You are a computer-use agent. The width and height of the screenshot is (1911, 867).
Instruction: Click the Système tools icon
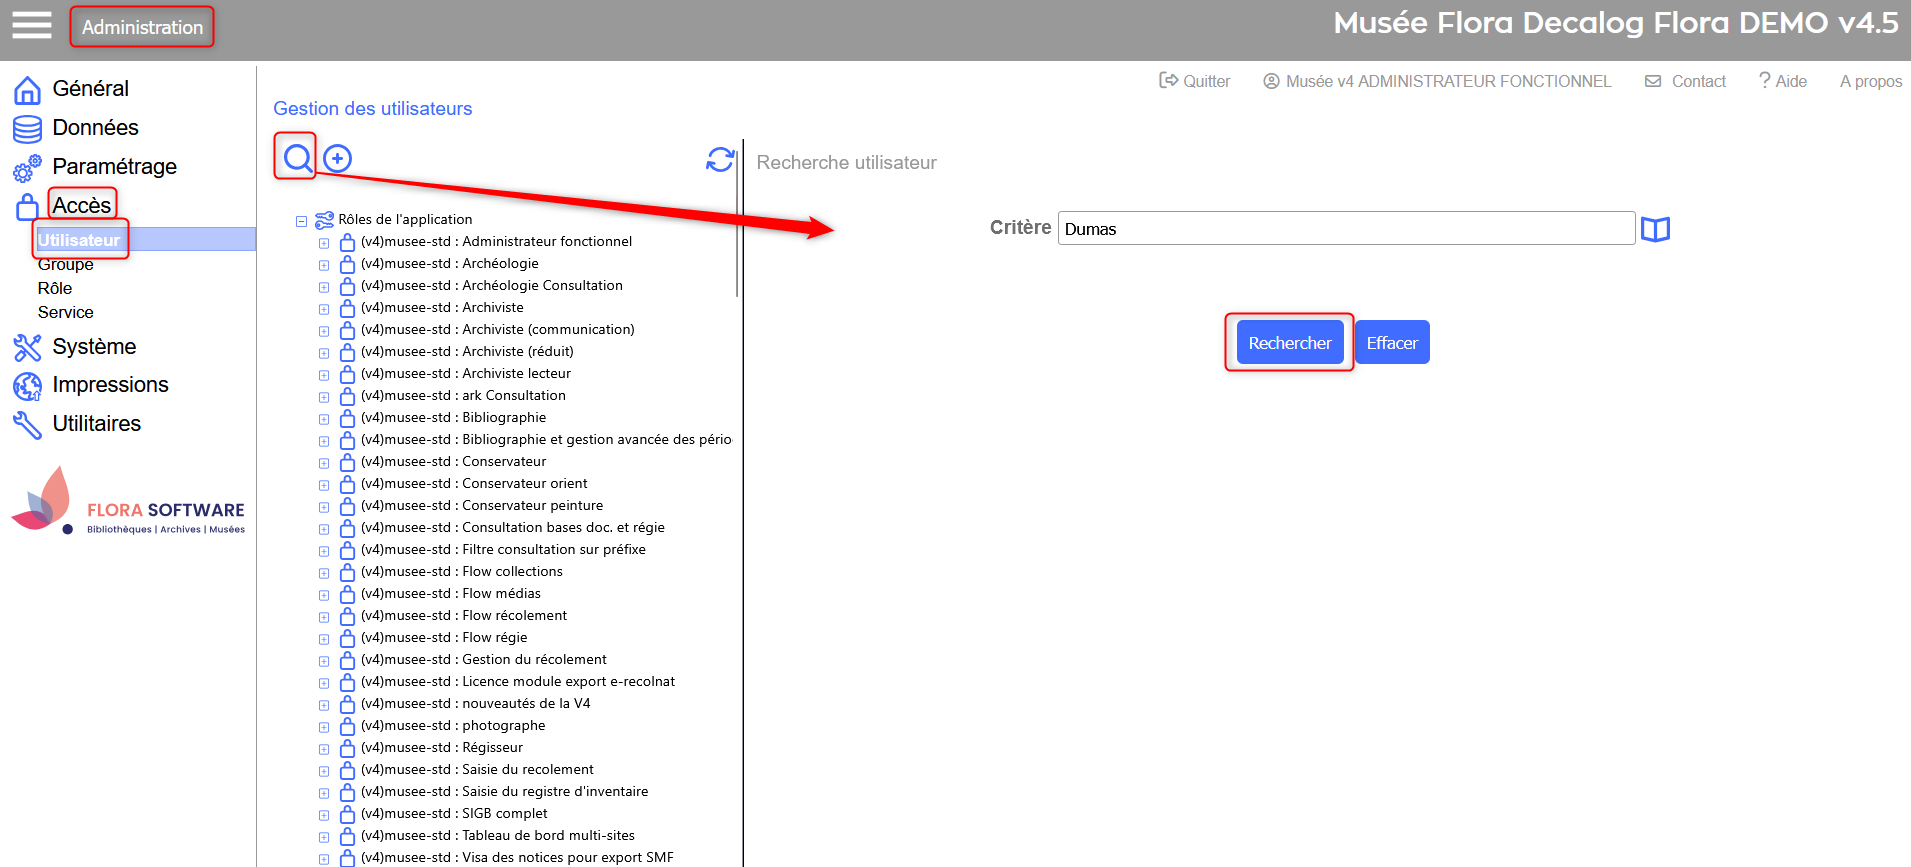pyautogui.click(x=27, y=347)
